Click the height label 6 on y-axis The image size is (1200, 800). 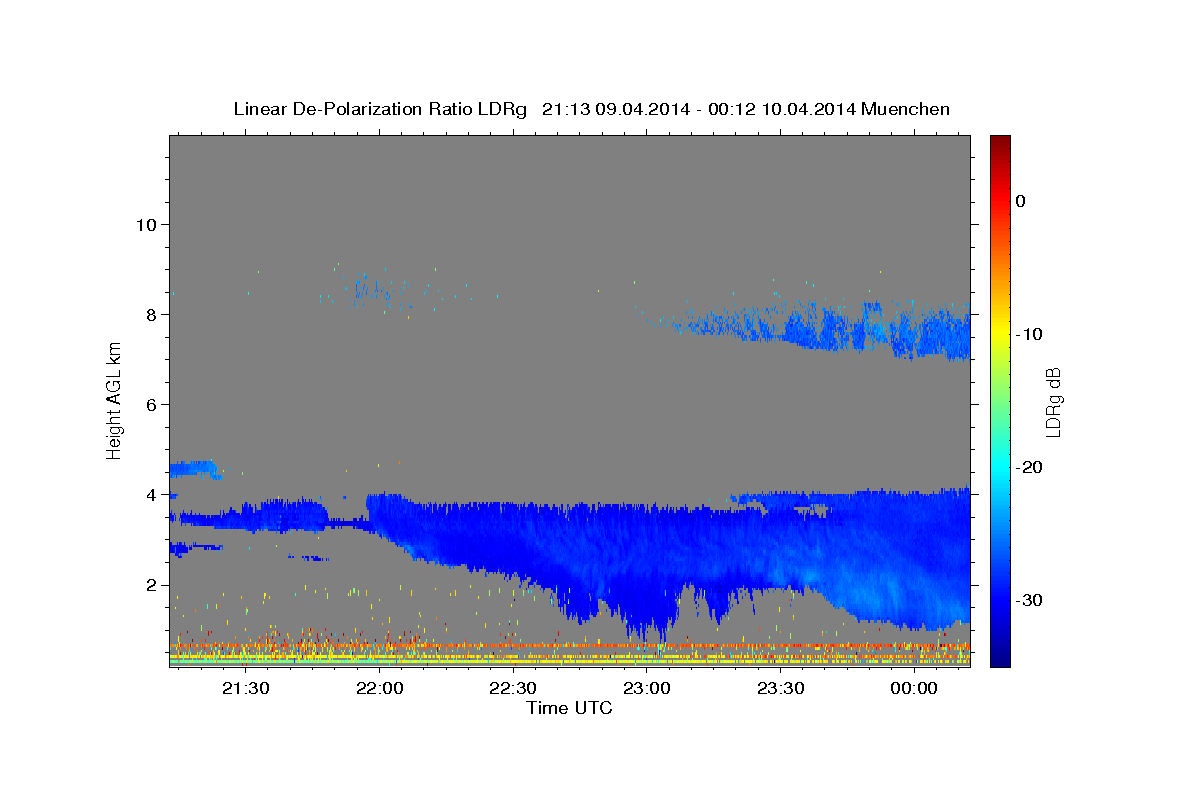pyautogui.click(x=150, y=404)
